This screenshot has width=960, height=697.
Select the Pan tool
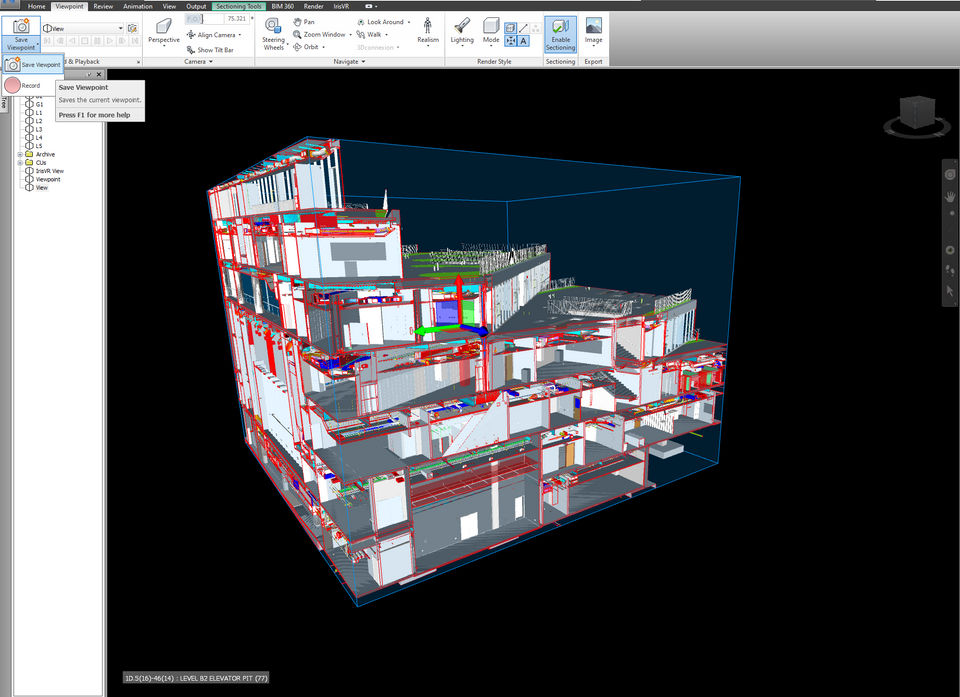coord(304,21)
